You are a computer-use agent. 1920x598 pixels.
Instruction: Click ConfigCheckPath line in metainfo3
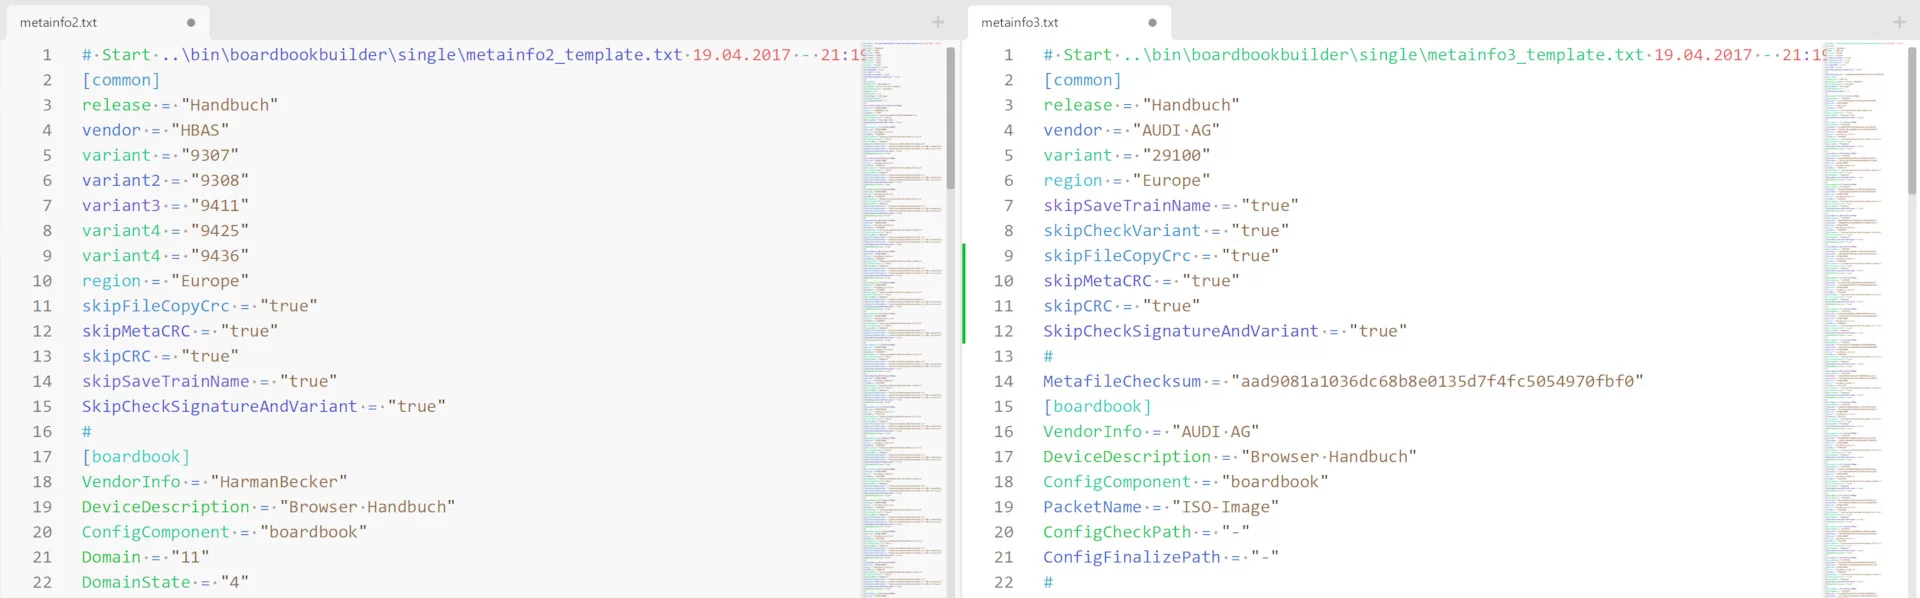pos(1146,532)
